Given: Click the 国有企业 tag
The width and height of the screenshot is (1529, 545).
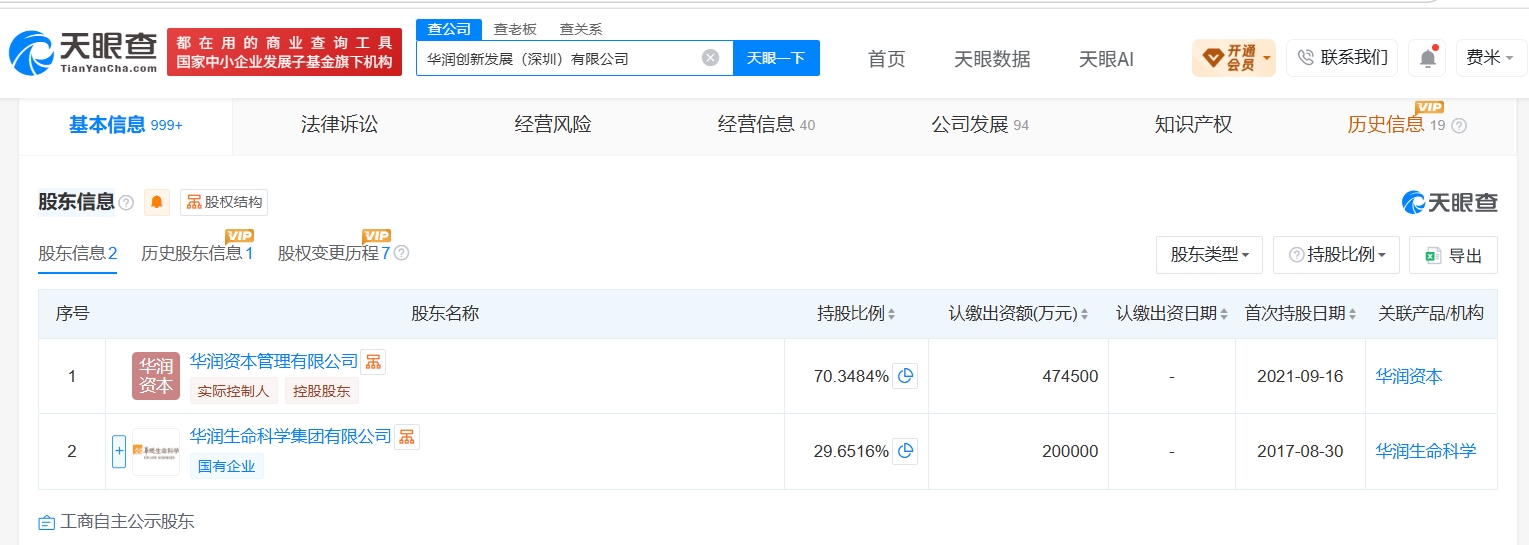Looking at the screenshot, I should point(226,466).
